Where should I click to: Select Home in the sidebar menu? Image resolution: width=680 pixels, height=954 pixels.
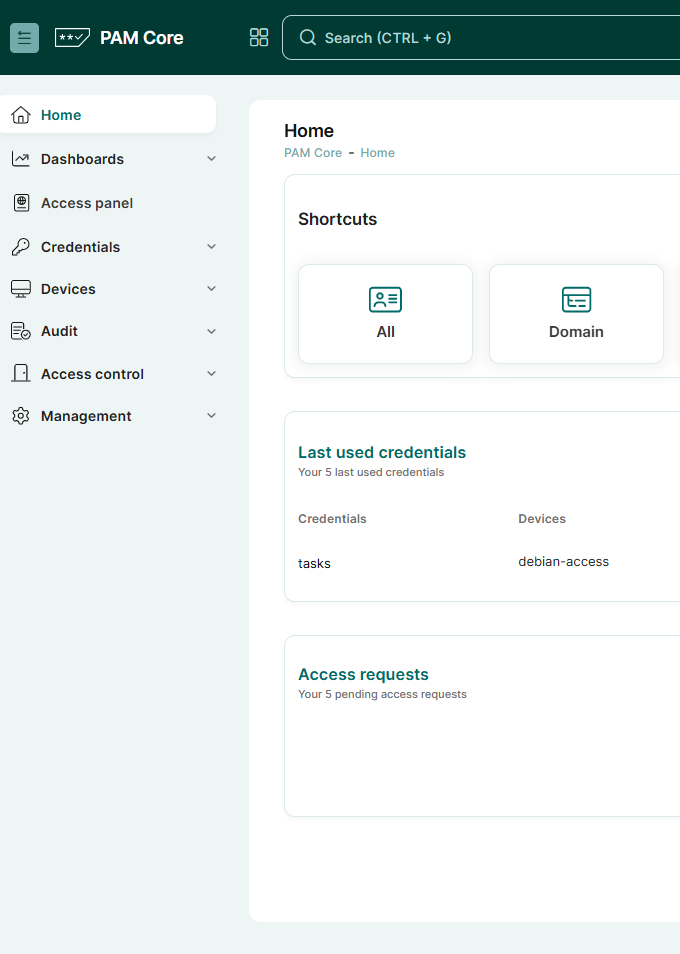point(108,114)
